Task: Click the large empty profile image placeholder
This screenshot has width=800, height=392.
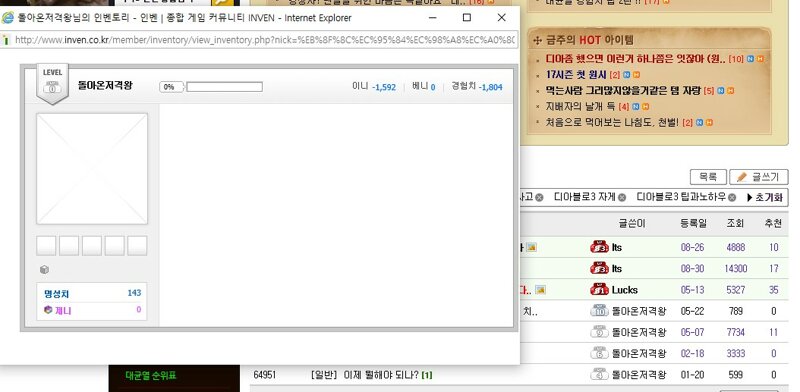Action: pos(92,169)
